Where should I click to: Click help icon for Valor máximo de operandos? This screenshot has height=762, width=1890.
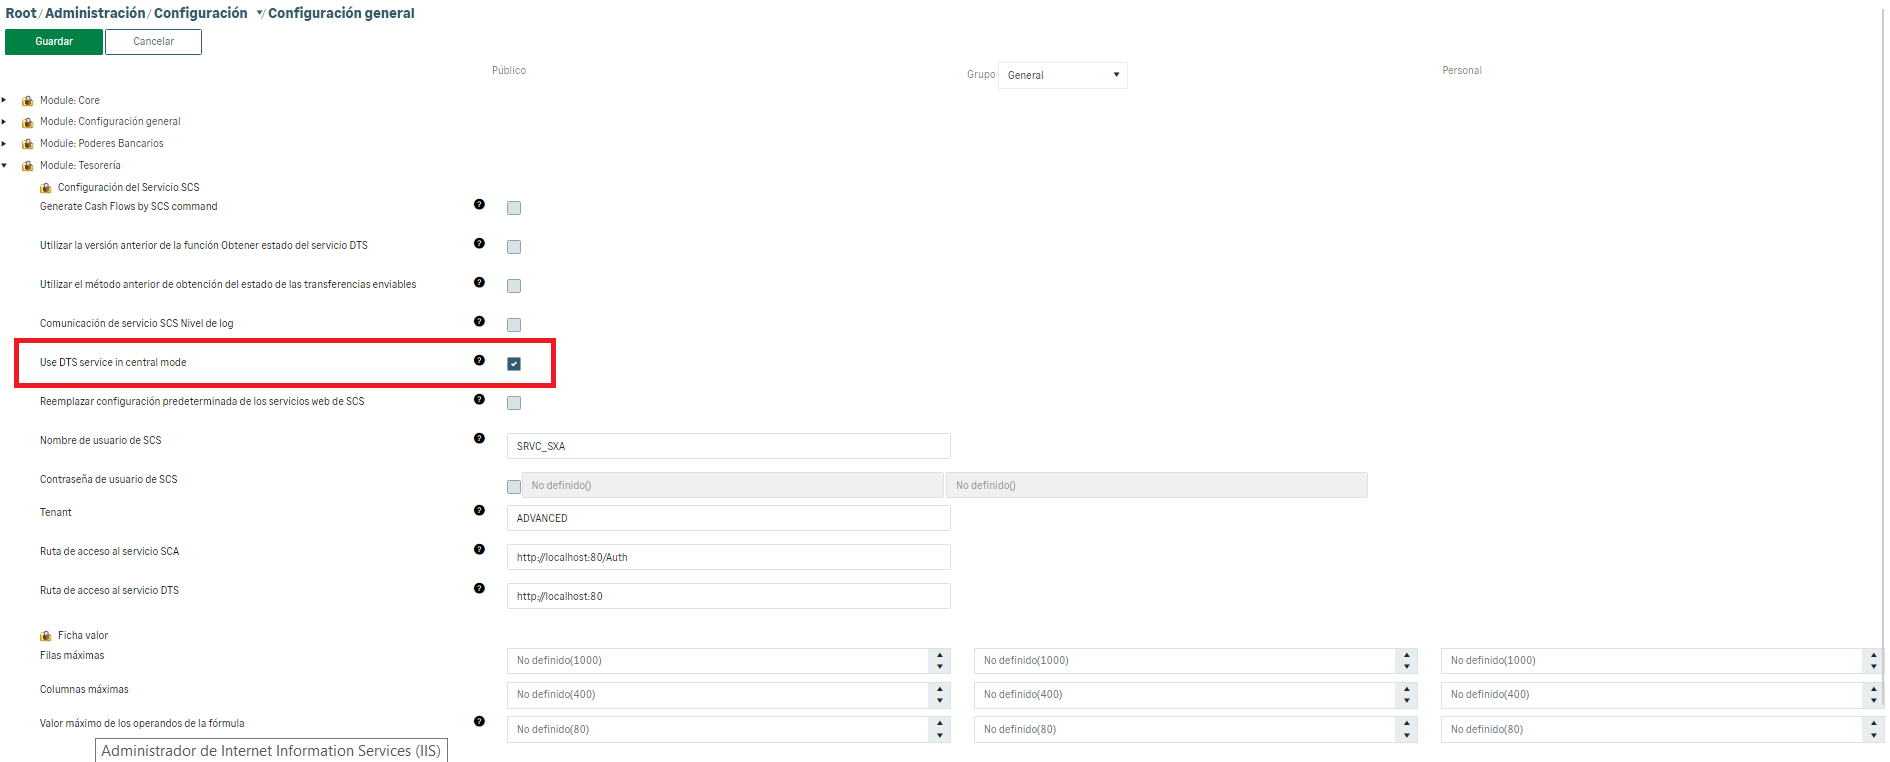click(479, 721)
